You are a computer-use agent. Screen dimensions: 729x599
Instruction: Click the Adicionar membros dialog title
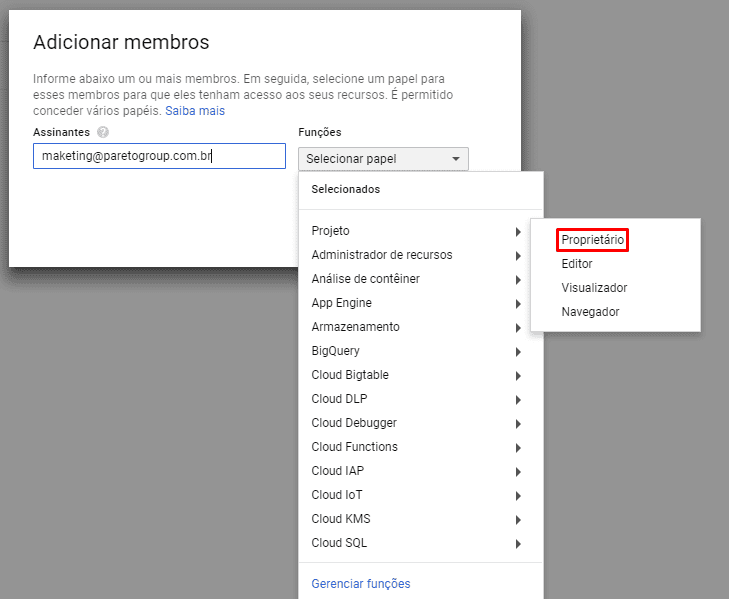point(121,42)
